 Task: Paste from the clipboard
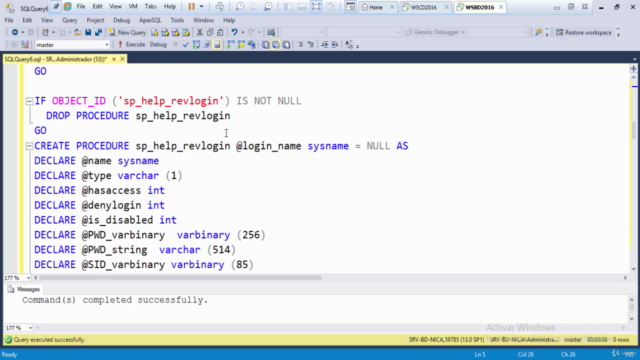220,32
